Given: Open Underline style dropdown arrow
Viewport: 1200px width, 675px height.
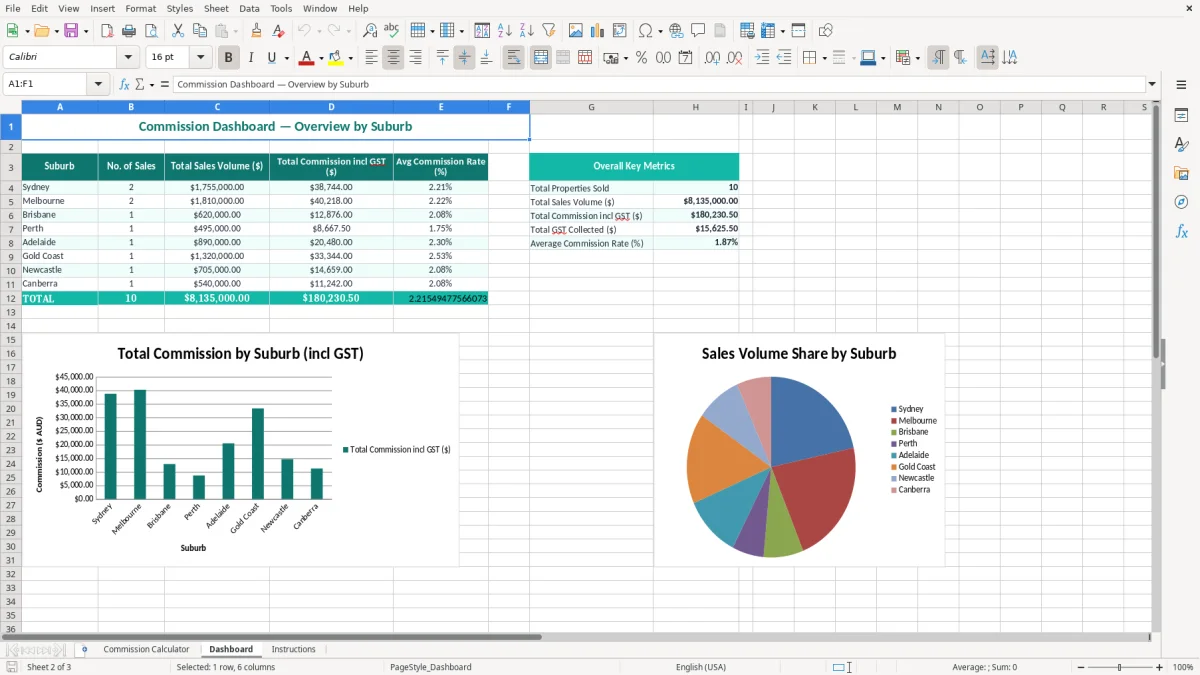Looking at the screenshot, I should click(286, 58).
